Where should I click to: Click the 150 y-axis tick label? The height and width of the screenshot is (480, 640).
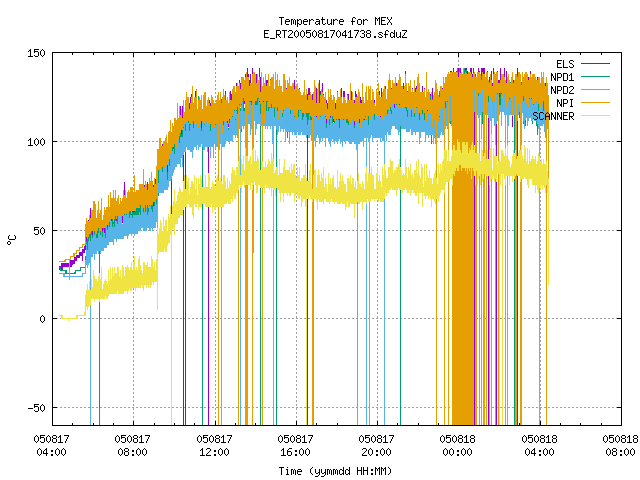click(36, 53)
